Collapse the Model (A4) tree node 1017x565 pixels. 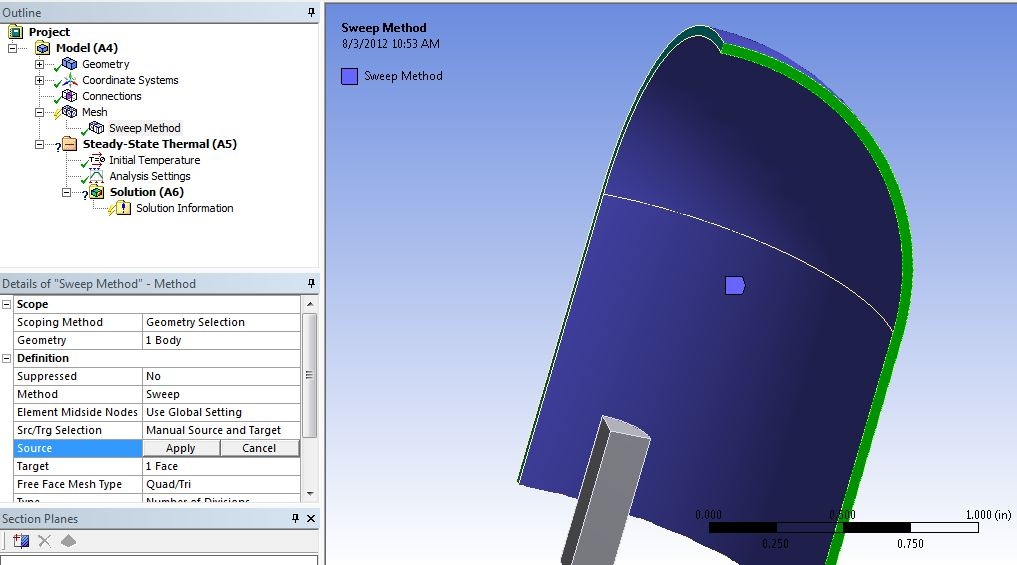[12, 48]
